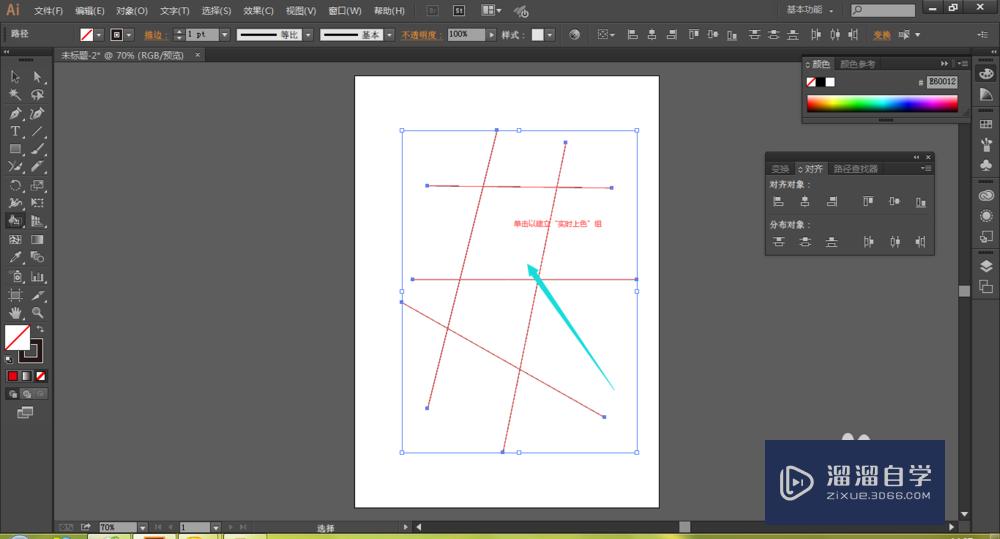Select the Scale tool
The width and height of the screenshot is (1000, 539).
click(38, 186)
